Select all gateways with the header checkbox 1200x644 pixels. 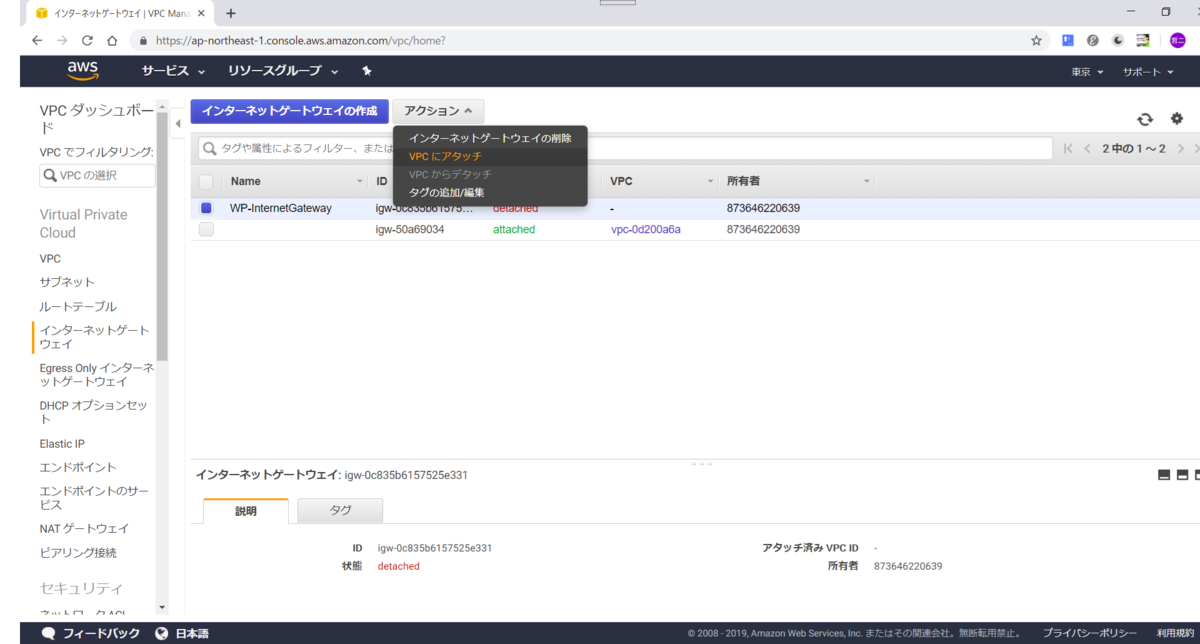point(206,181)
